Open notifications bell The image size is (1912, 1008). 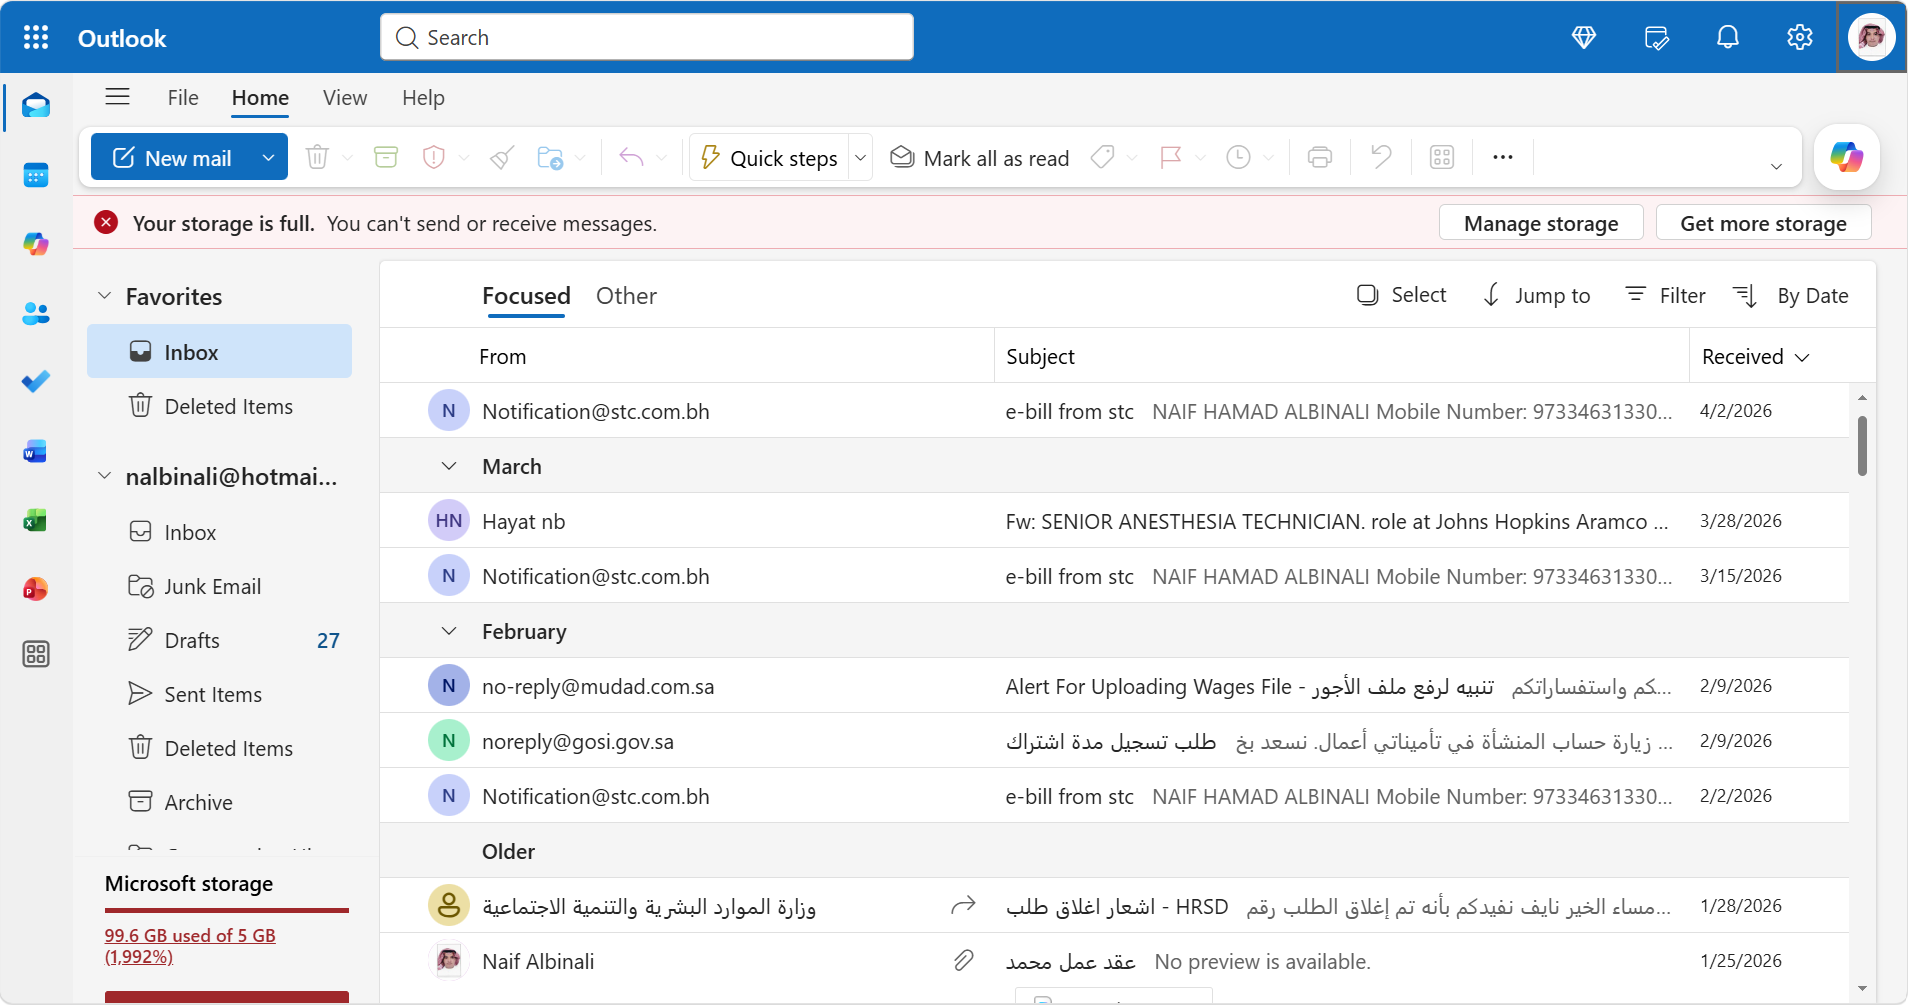point(1728,37)
